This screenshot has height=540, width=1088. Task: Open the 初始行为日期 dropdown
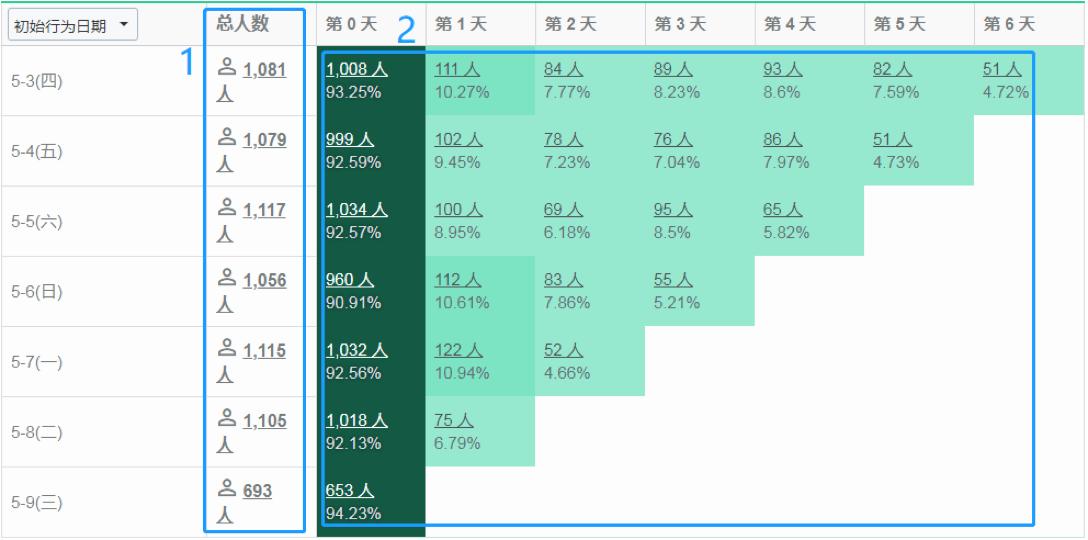tap(73, 26)
